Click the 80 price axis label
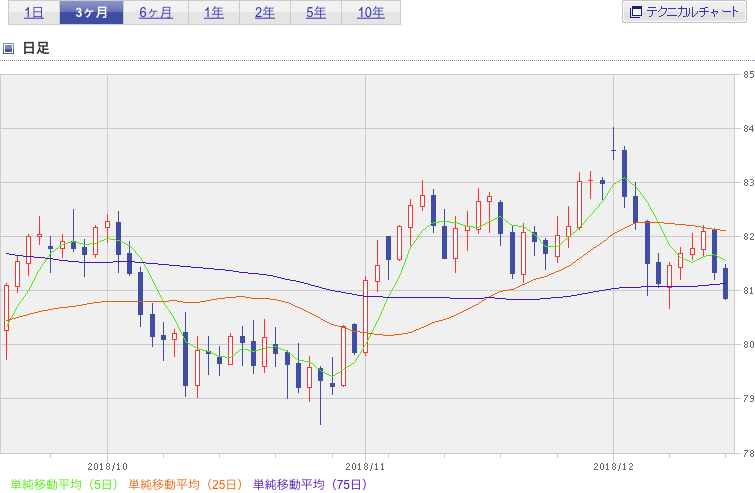755x493 pixels. (x=748, y=345)
